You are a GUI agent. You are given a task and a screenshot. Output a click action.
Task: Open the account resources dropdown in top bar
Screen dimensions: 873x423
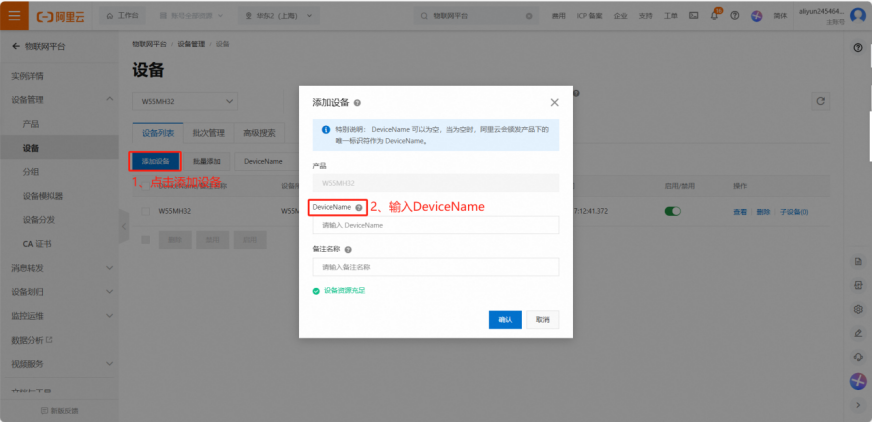click(x=191, y=16)
